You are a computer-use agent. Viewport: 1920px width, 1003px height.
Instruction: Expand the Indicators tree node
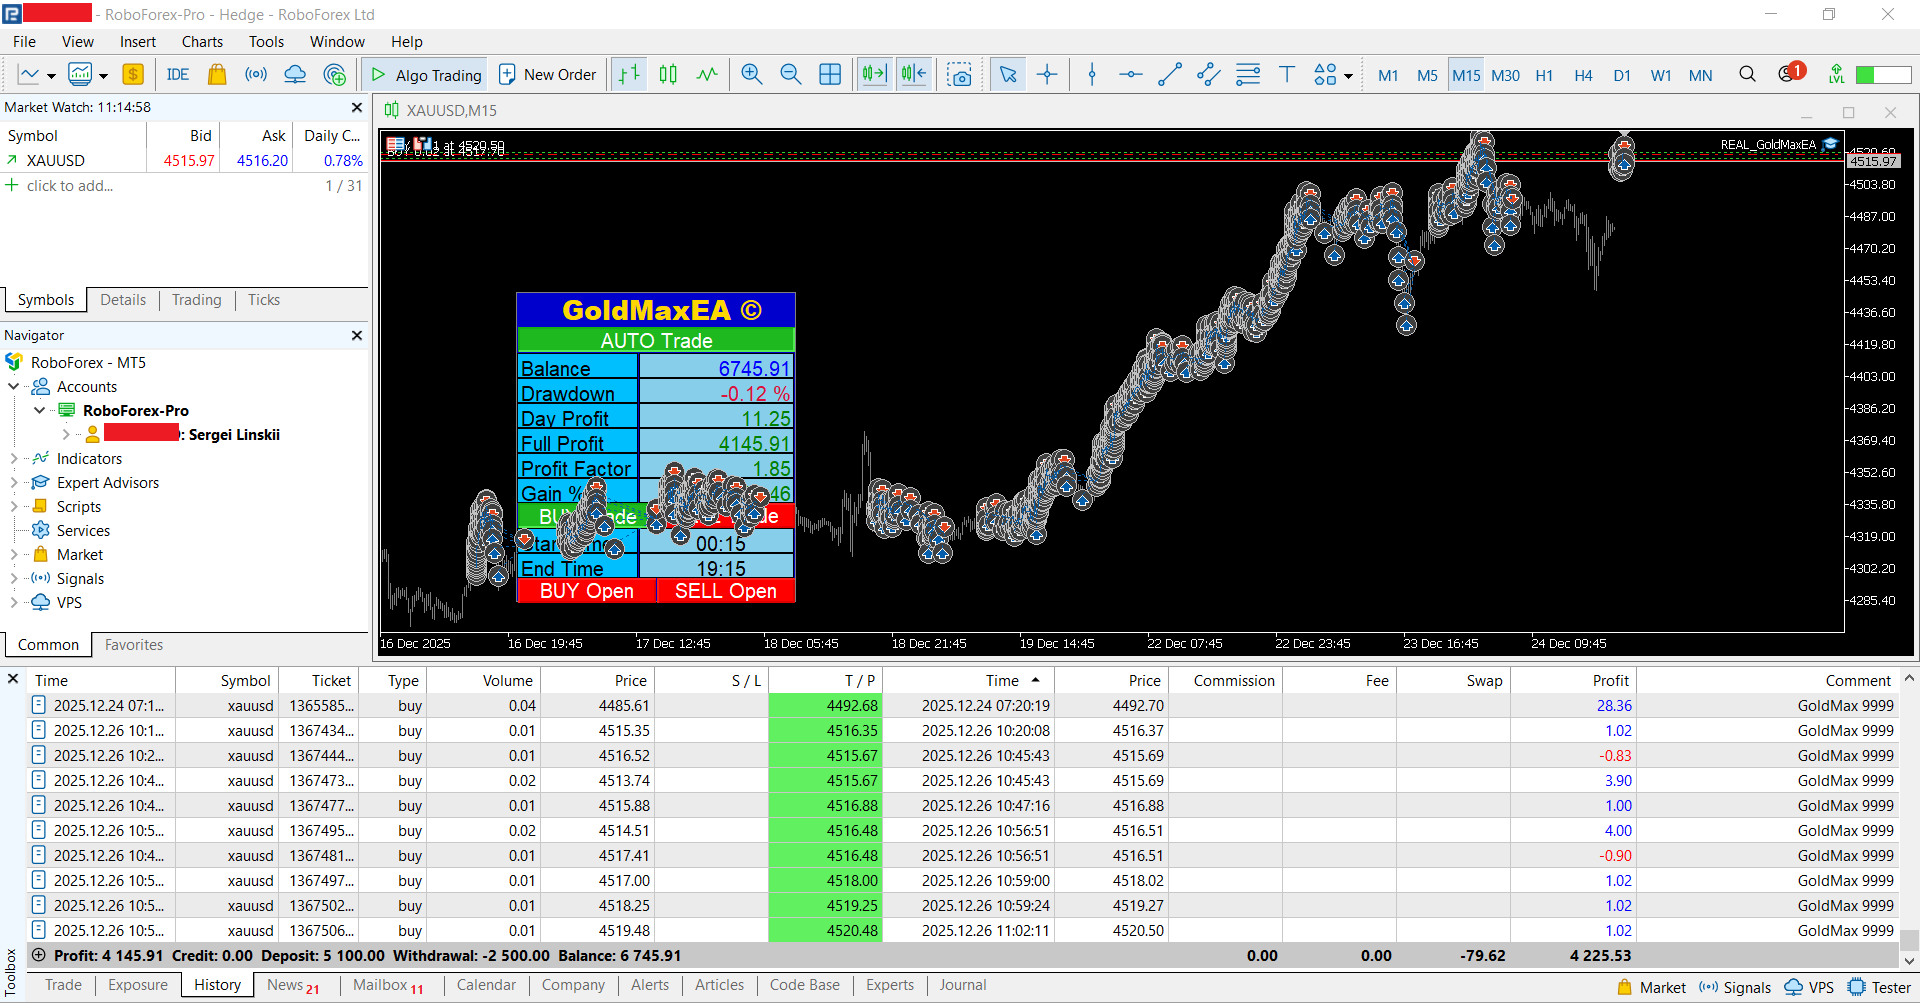click(13, 458)
